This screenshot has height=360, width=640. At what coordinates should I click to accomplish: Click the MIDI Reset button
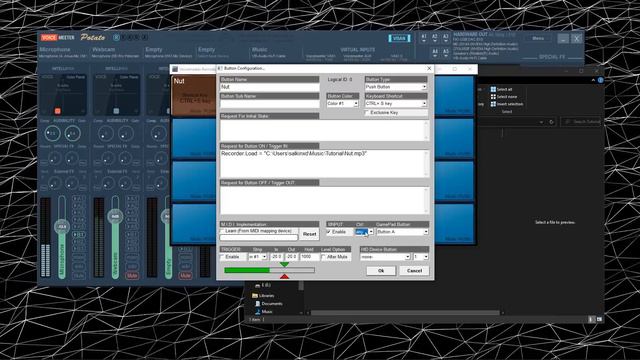(x=309, y=234)
